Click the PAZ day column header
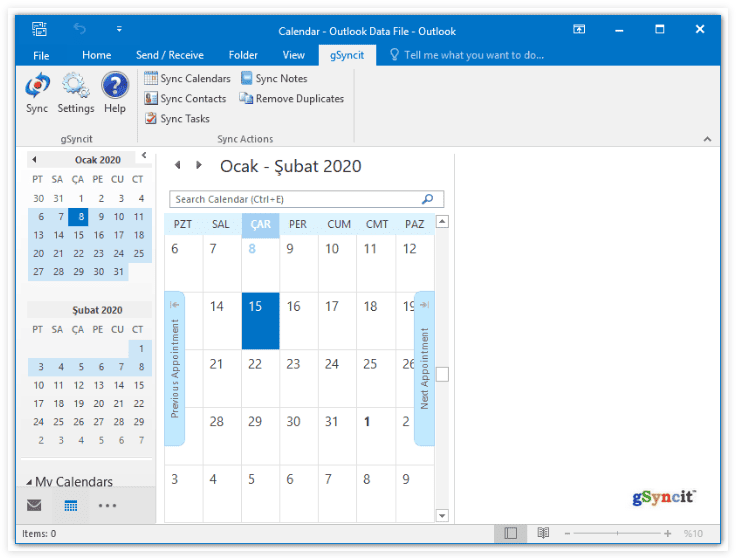 (x=415, y=224)
